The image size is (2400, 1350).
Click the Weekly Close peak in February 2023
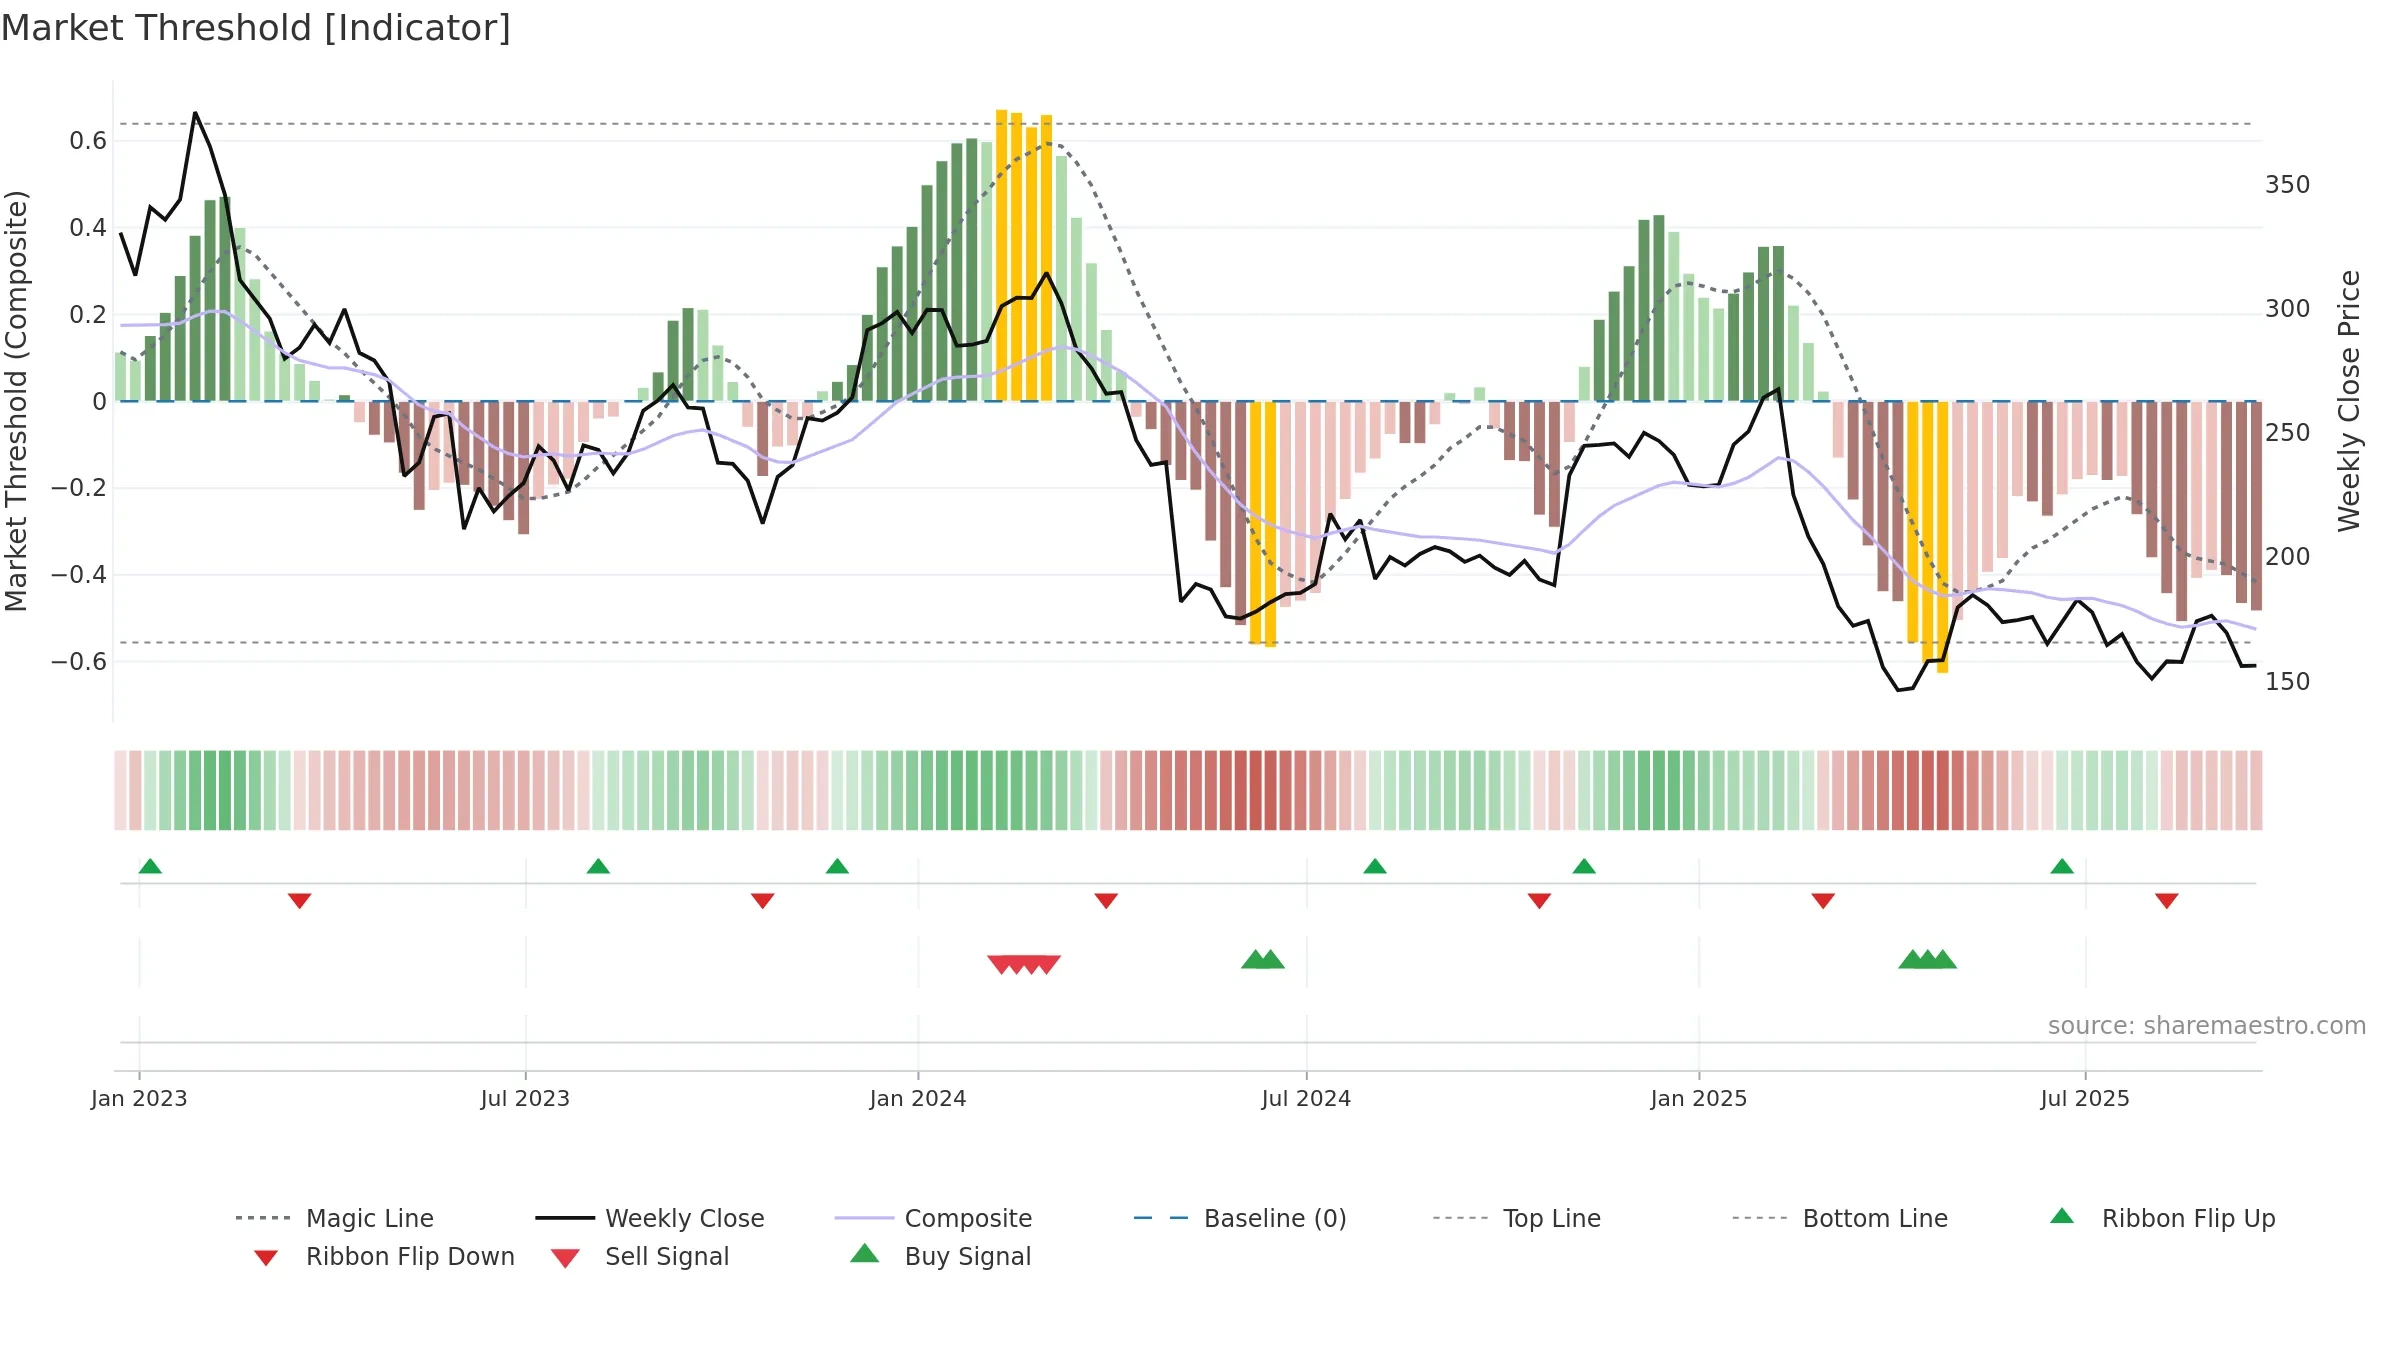pyautogui.click(x=195, y=113)
